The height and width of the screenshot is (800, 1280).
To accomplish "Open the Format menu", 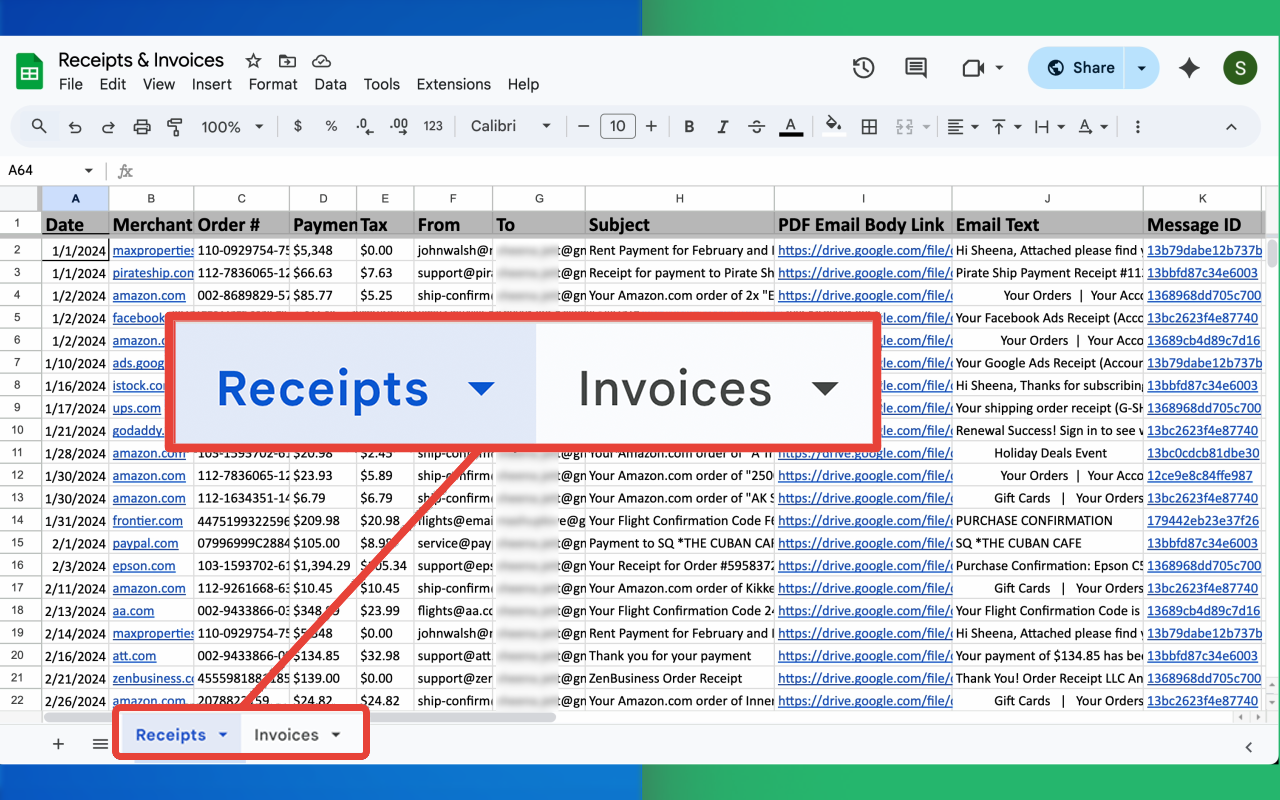I will coord(272,84).
